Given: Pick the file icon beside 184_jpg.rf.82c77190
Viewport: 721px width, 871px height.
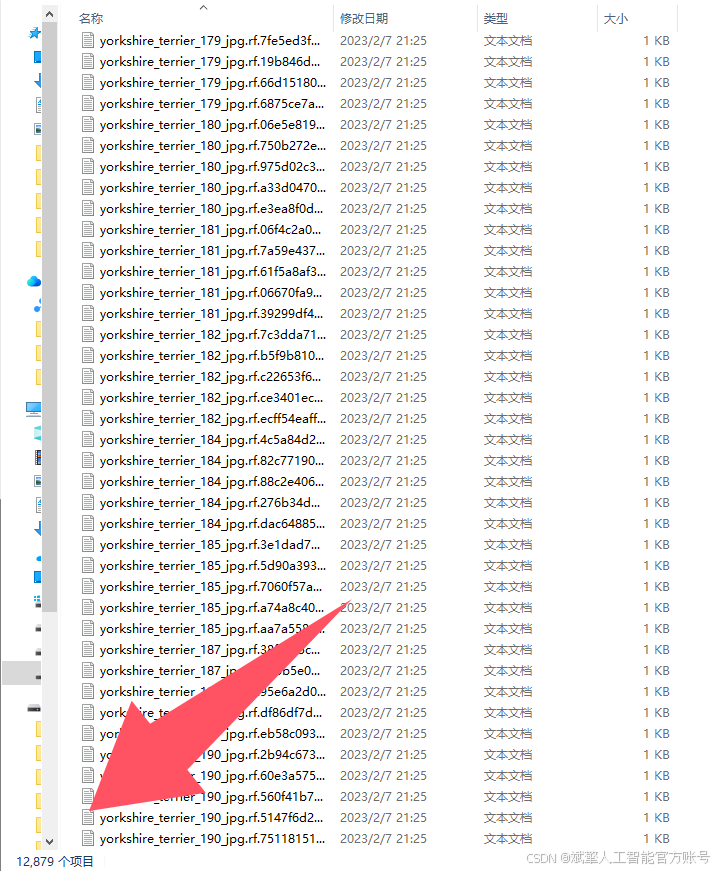Looking at the screenshot, I should click(x=88, y=460).
